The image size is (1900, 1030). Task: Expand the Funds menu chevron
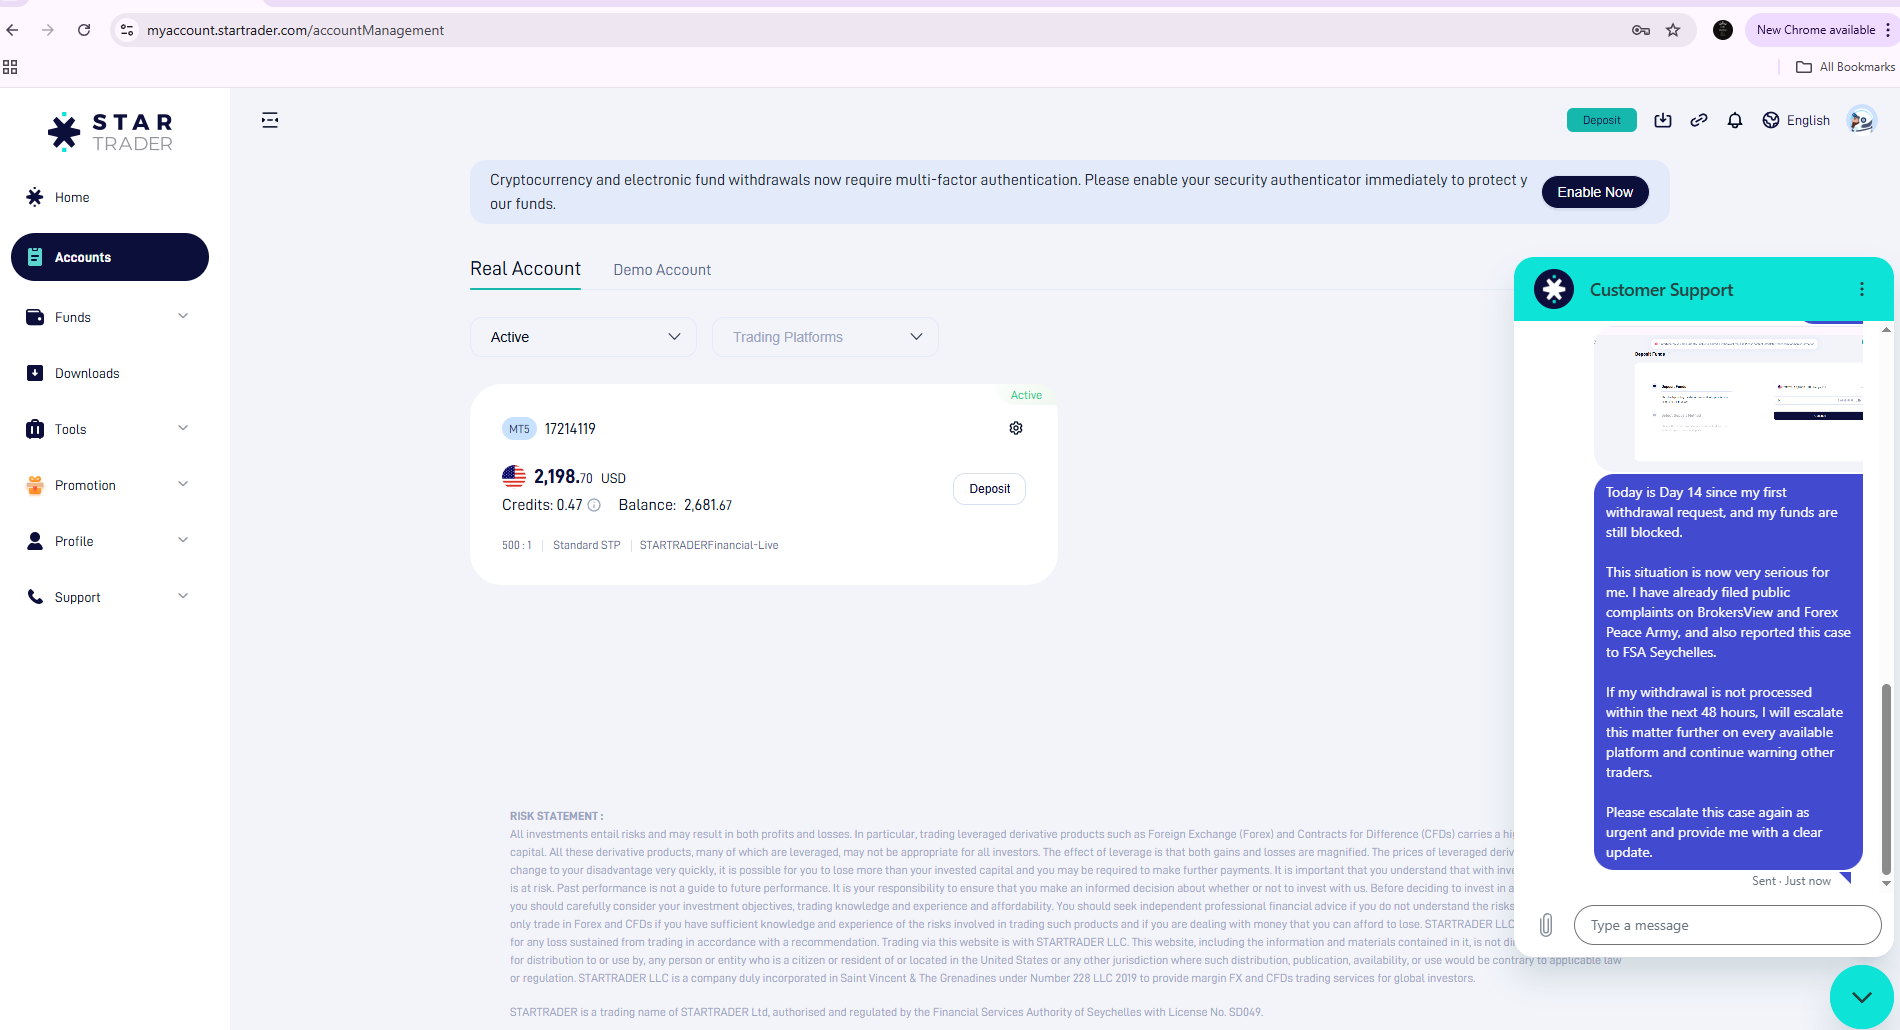point(183,316)
